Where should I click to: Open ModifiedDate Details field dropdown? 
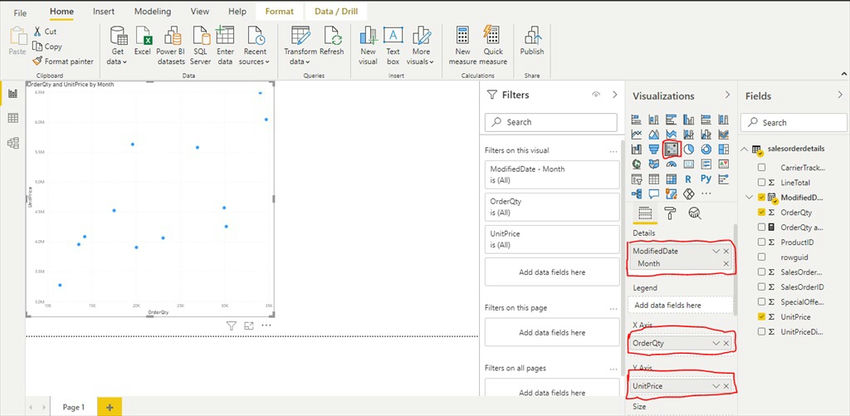(716, 251)
